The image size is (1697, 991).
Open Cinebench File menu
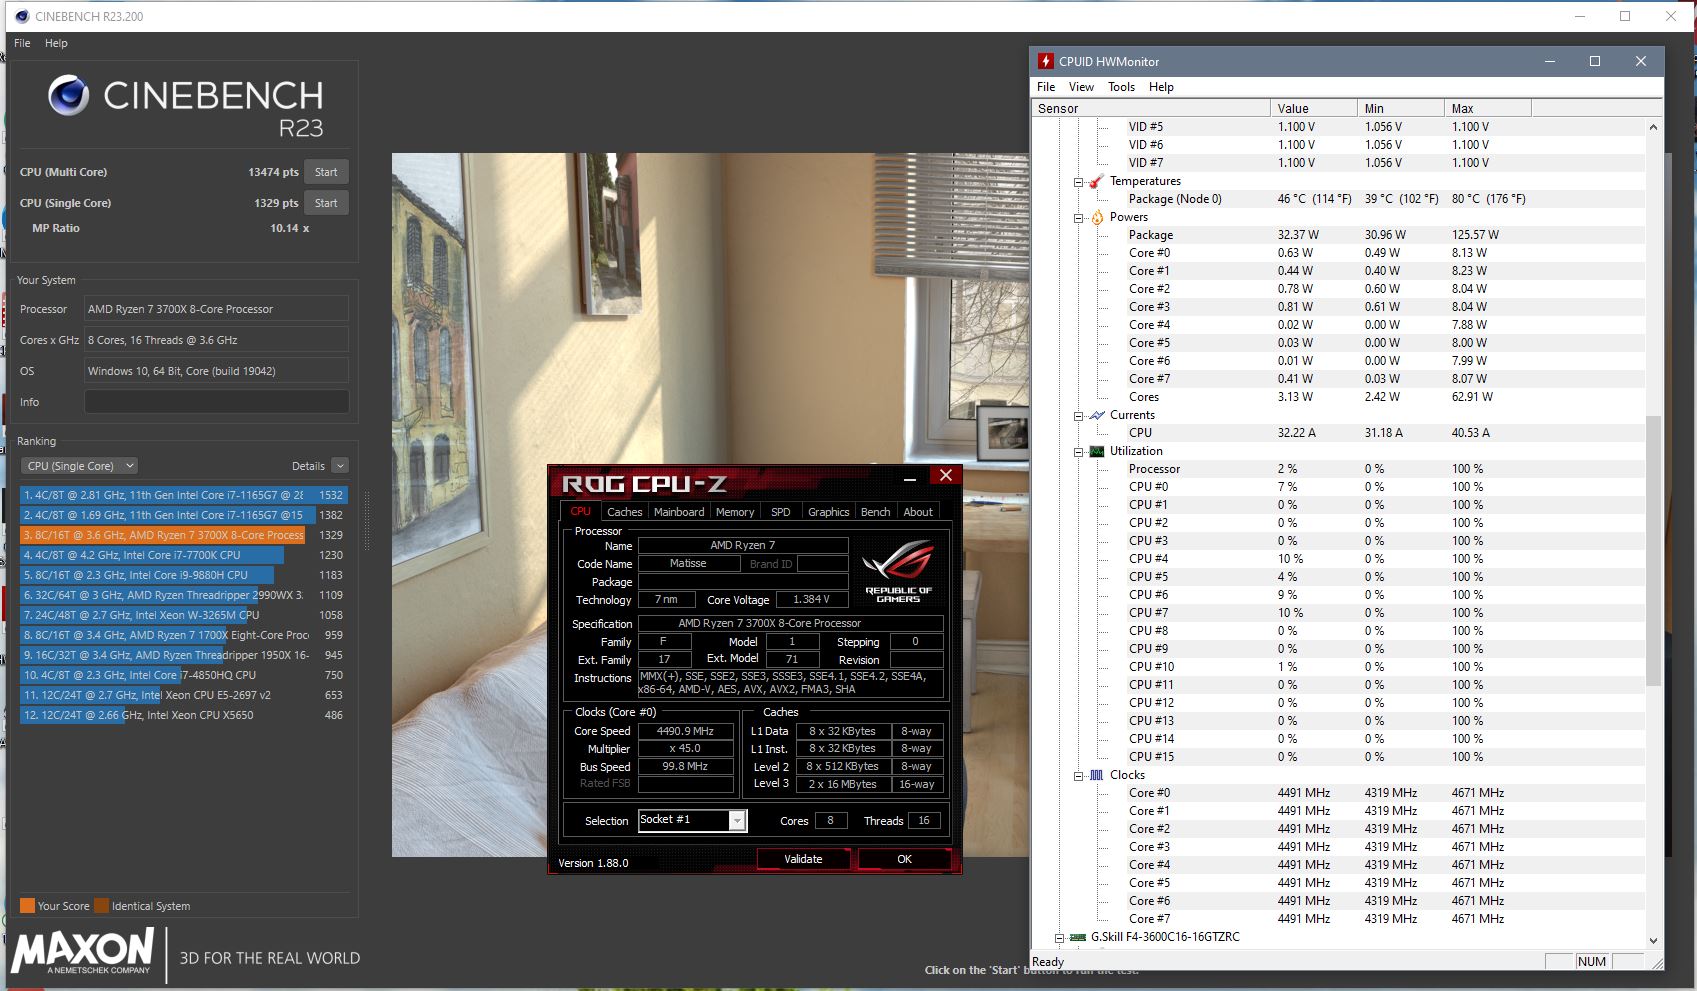pos(22,43)
